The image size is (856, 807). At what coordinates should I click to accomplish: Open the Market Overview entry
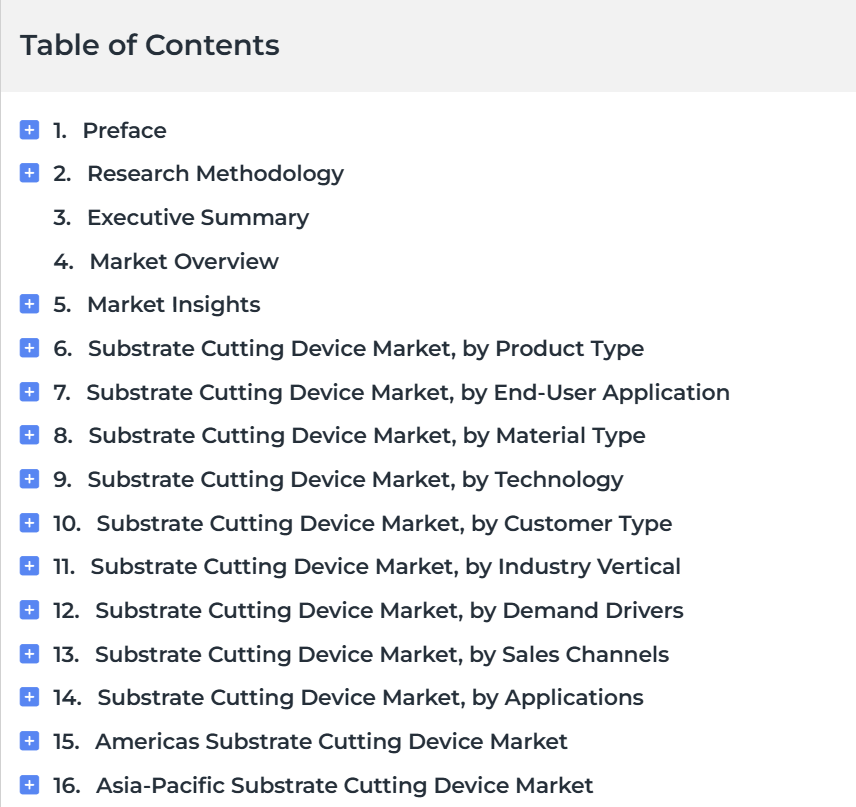pos(184,262)
